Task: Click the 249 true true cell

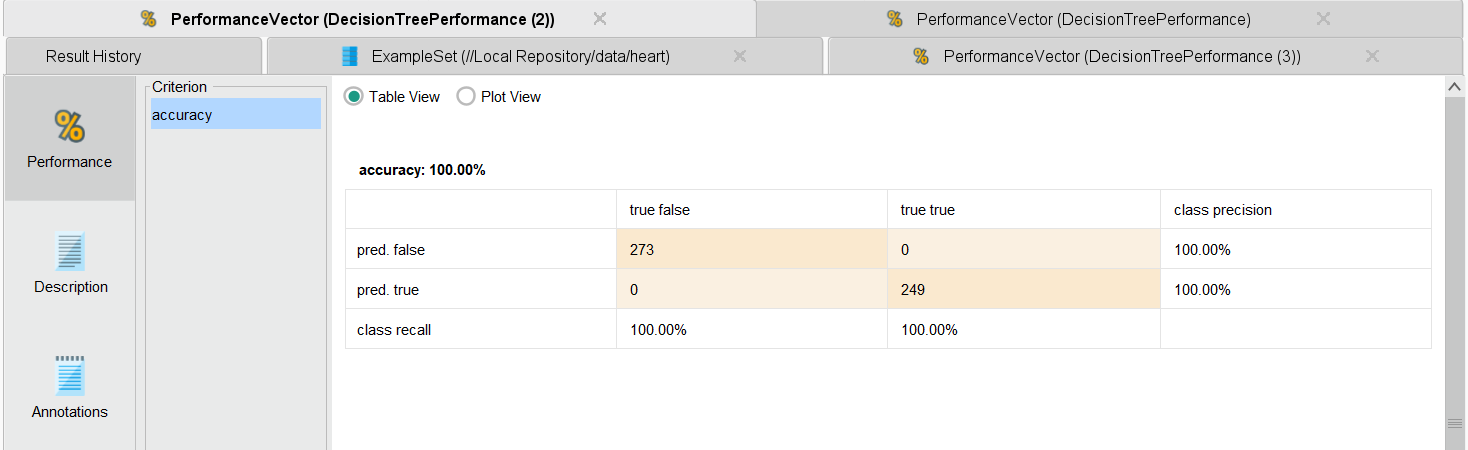Action: pos(1022,290)
